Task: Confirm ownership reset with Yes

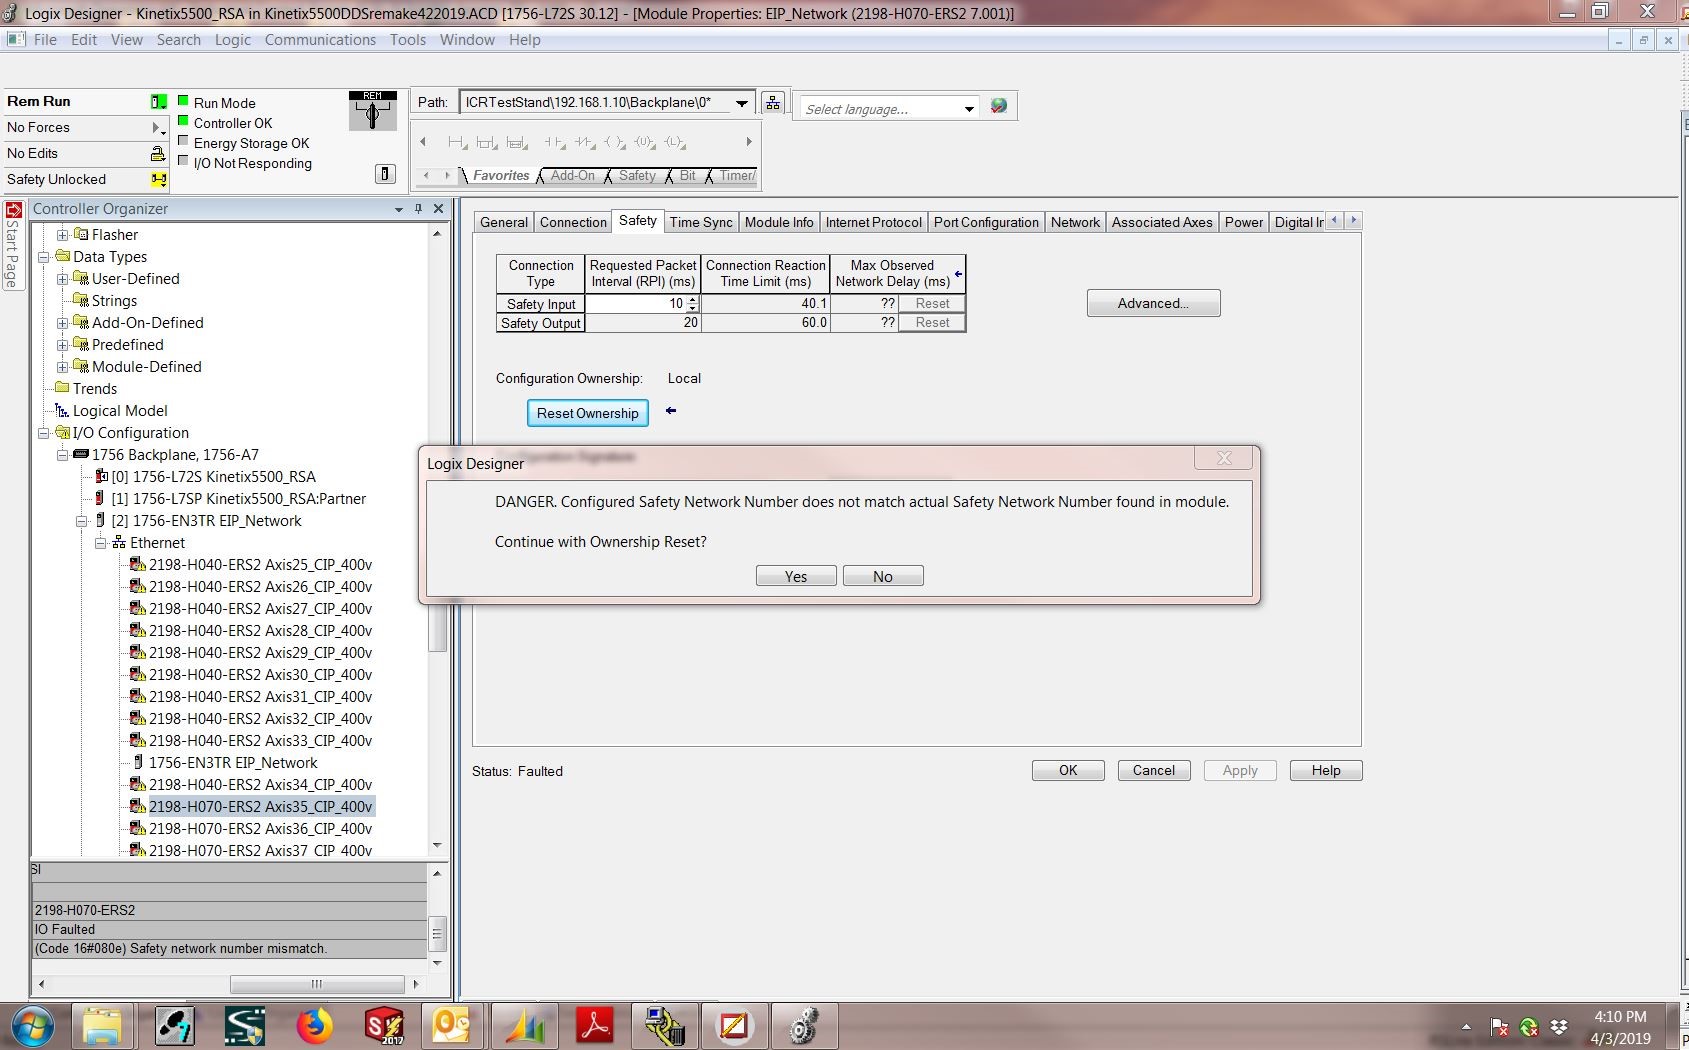Action: [796, 576]
